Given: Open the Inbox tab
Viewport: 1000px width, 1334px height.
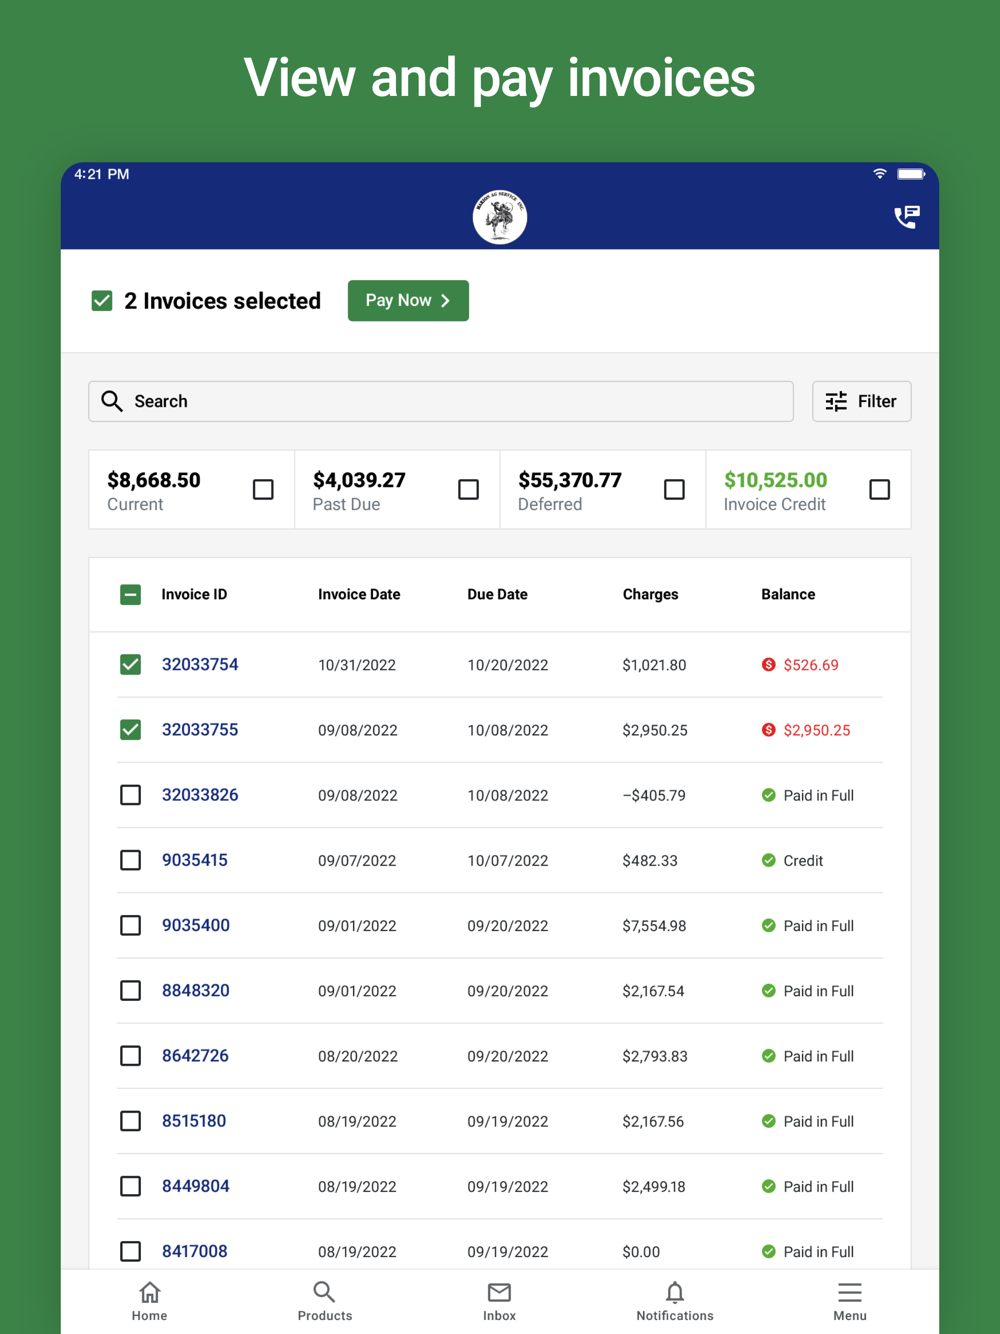Looking at the screenshot, I should 500,1301.
